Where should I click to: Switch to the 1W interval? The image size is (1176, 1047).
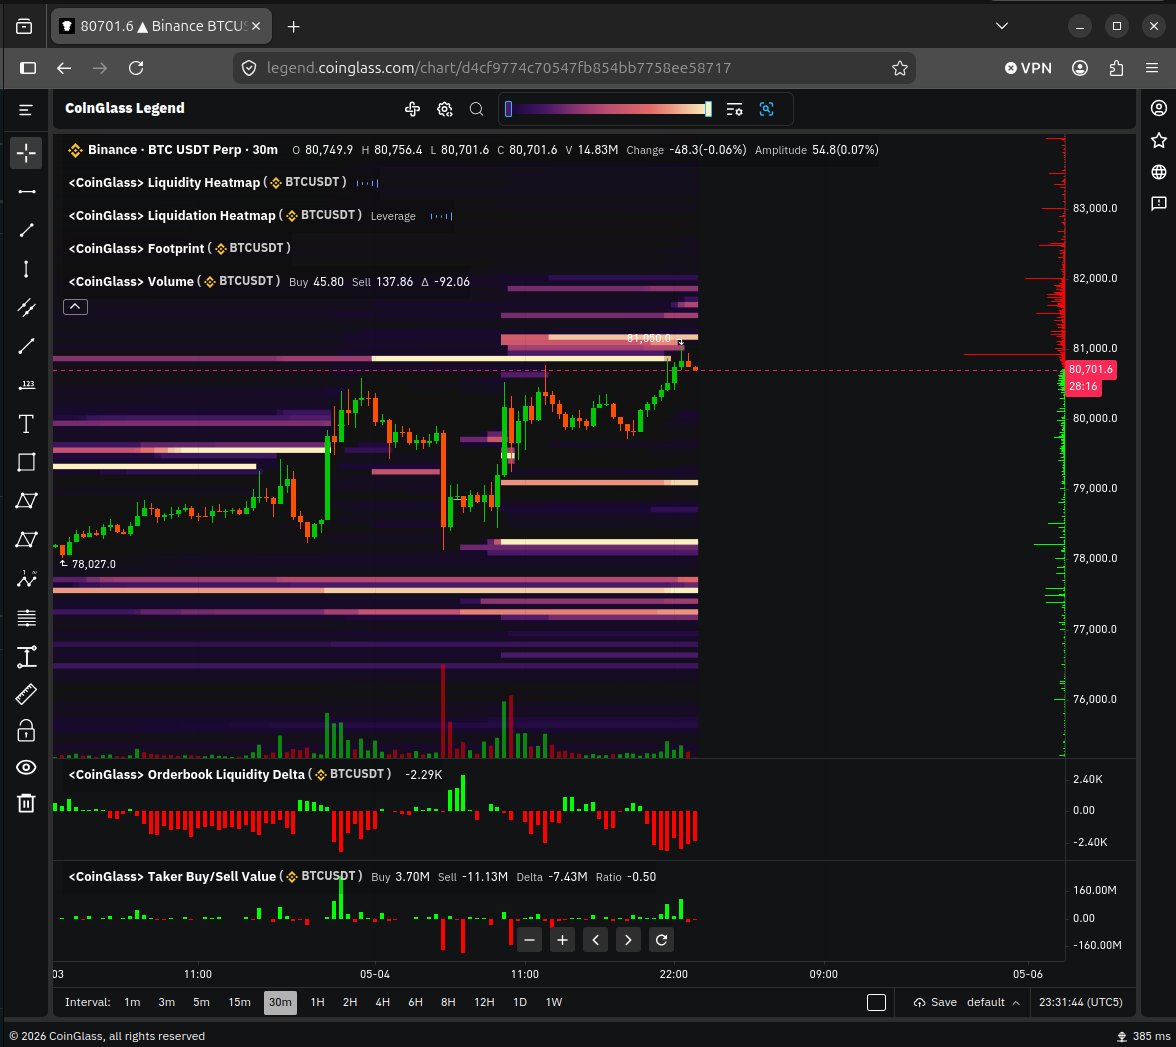click(554, 1002)
